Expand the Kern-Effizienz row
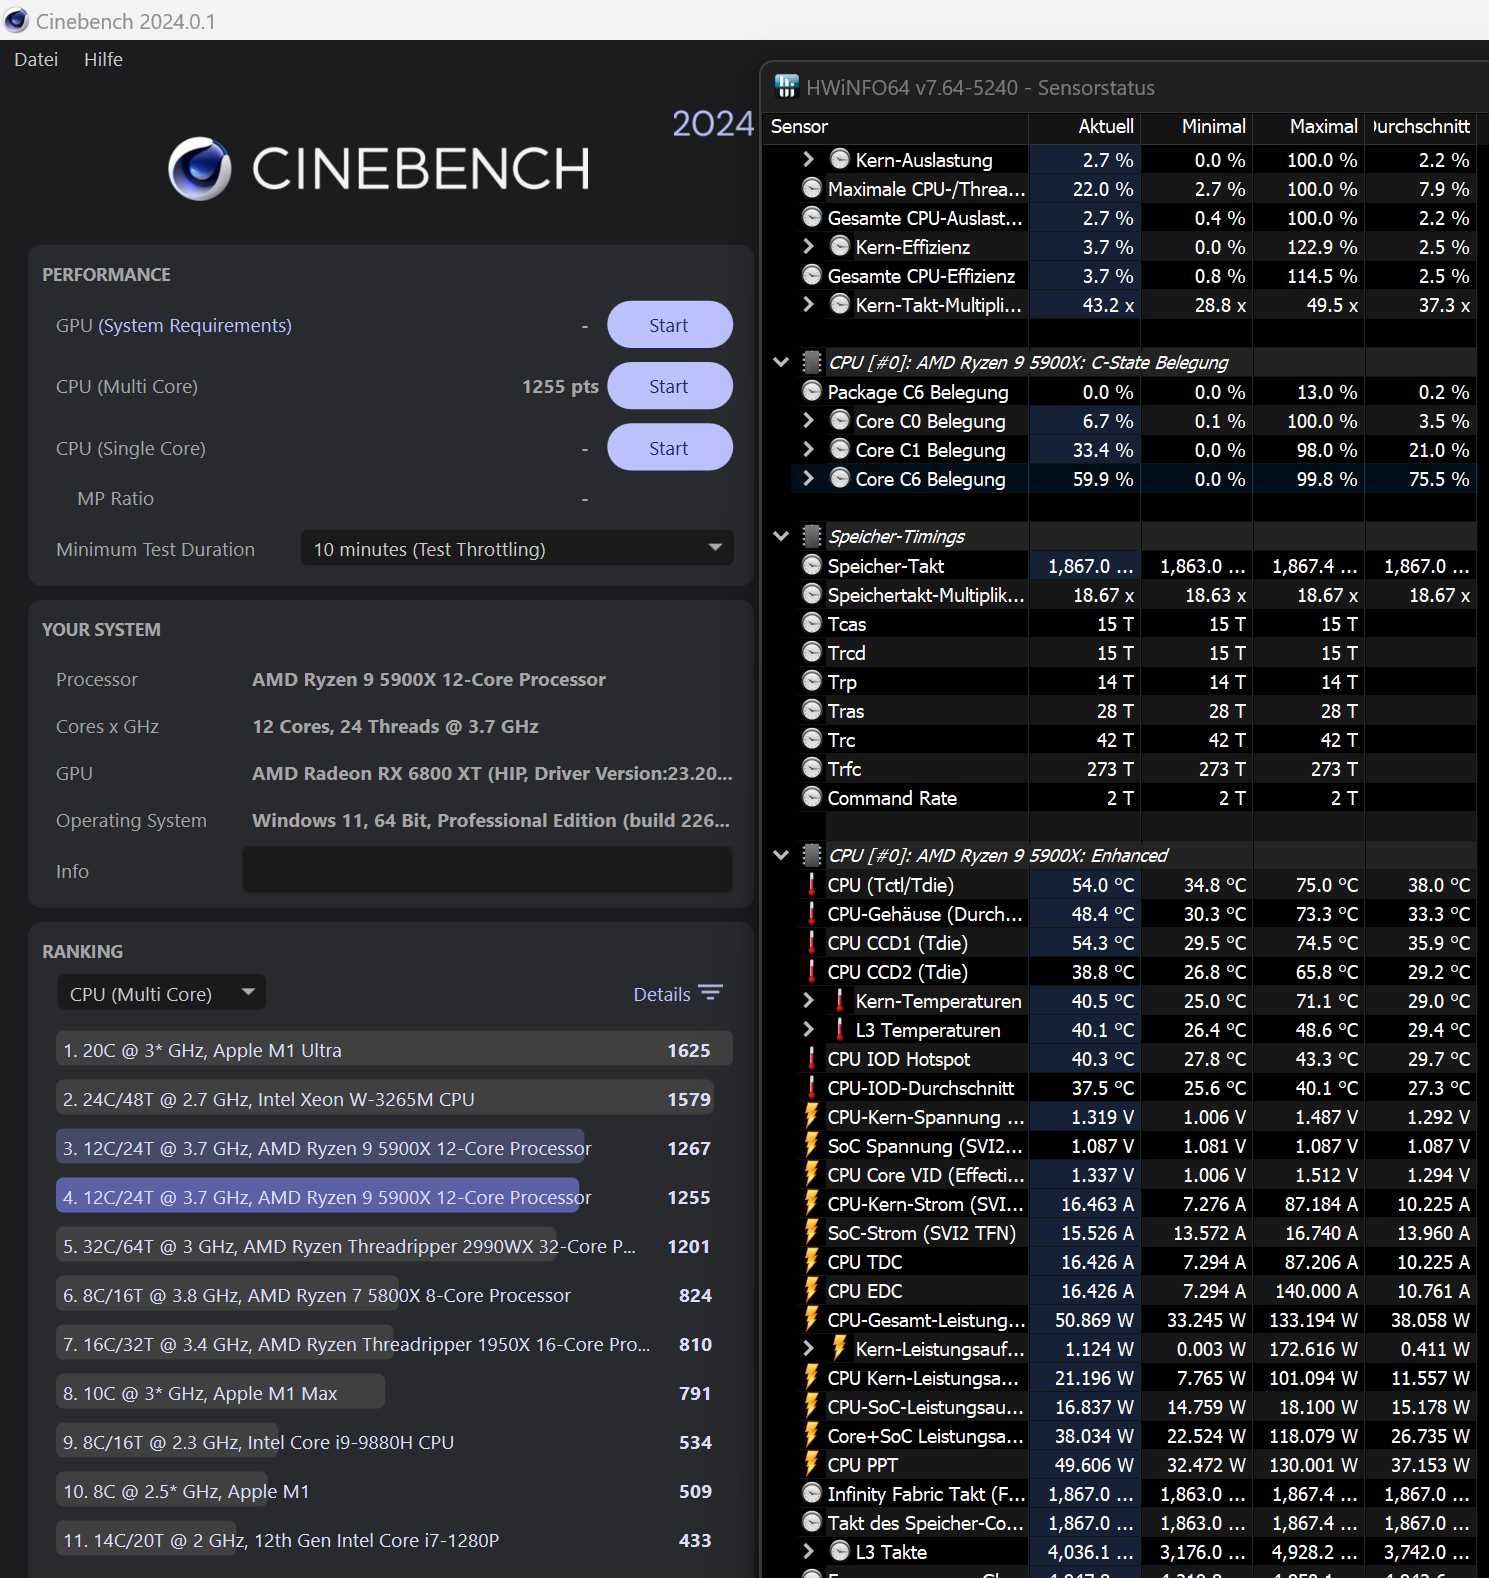The width and height of the screenshot is (1489, 1578). pos(808,246)
